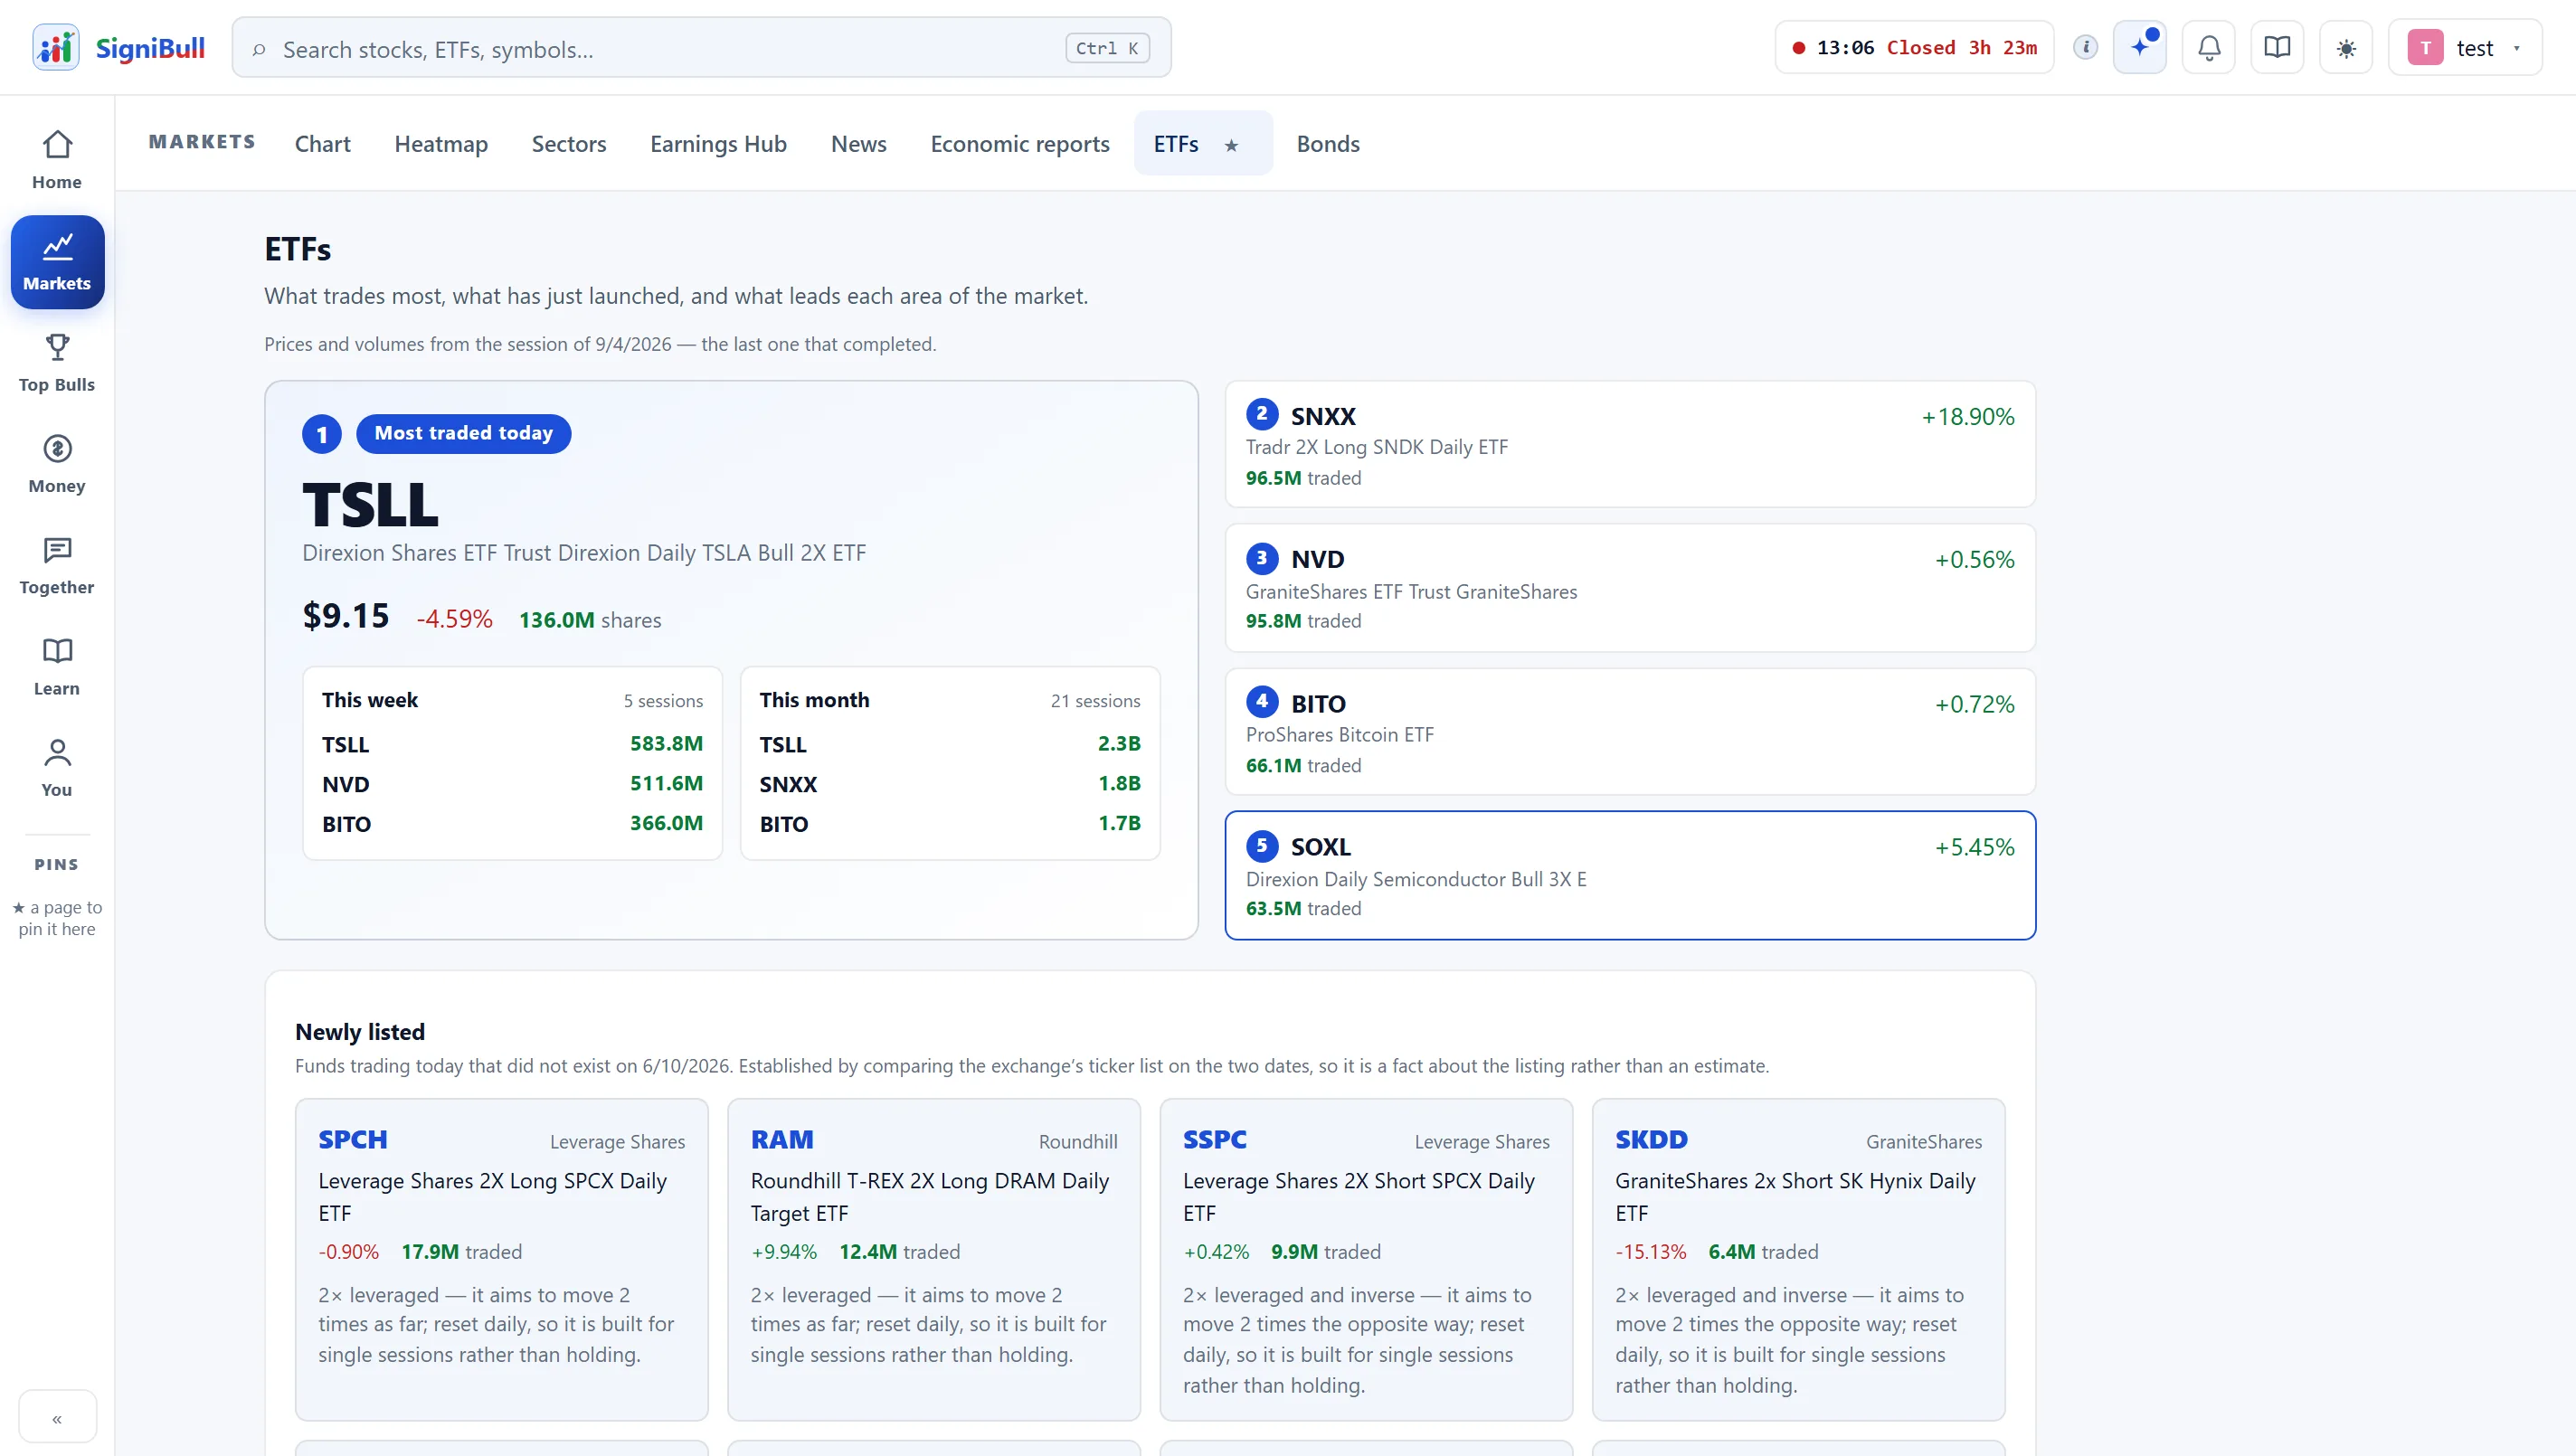
Task: Click the $9.15 TSLL price
Action: click(x=346, y=616)
